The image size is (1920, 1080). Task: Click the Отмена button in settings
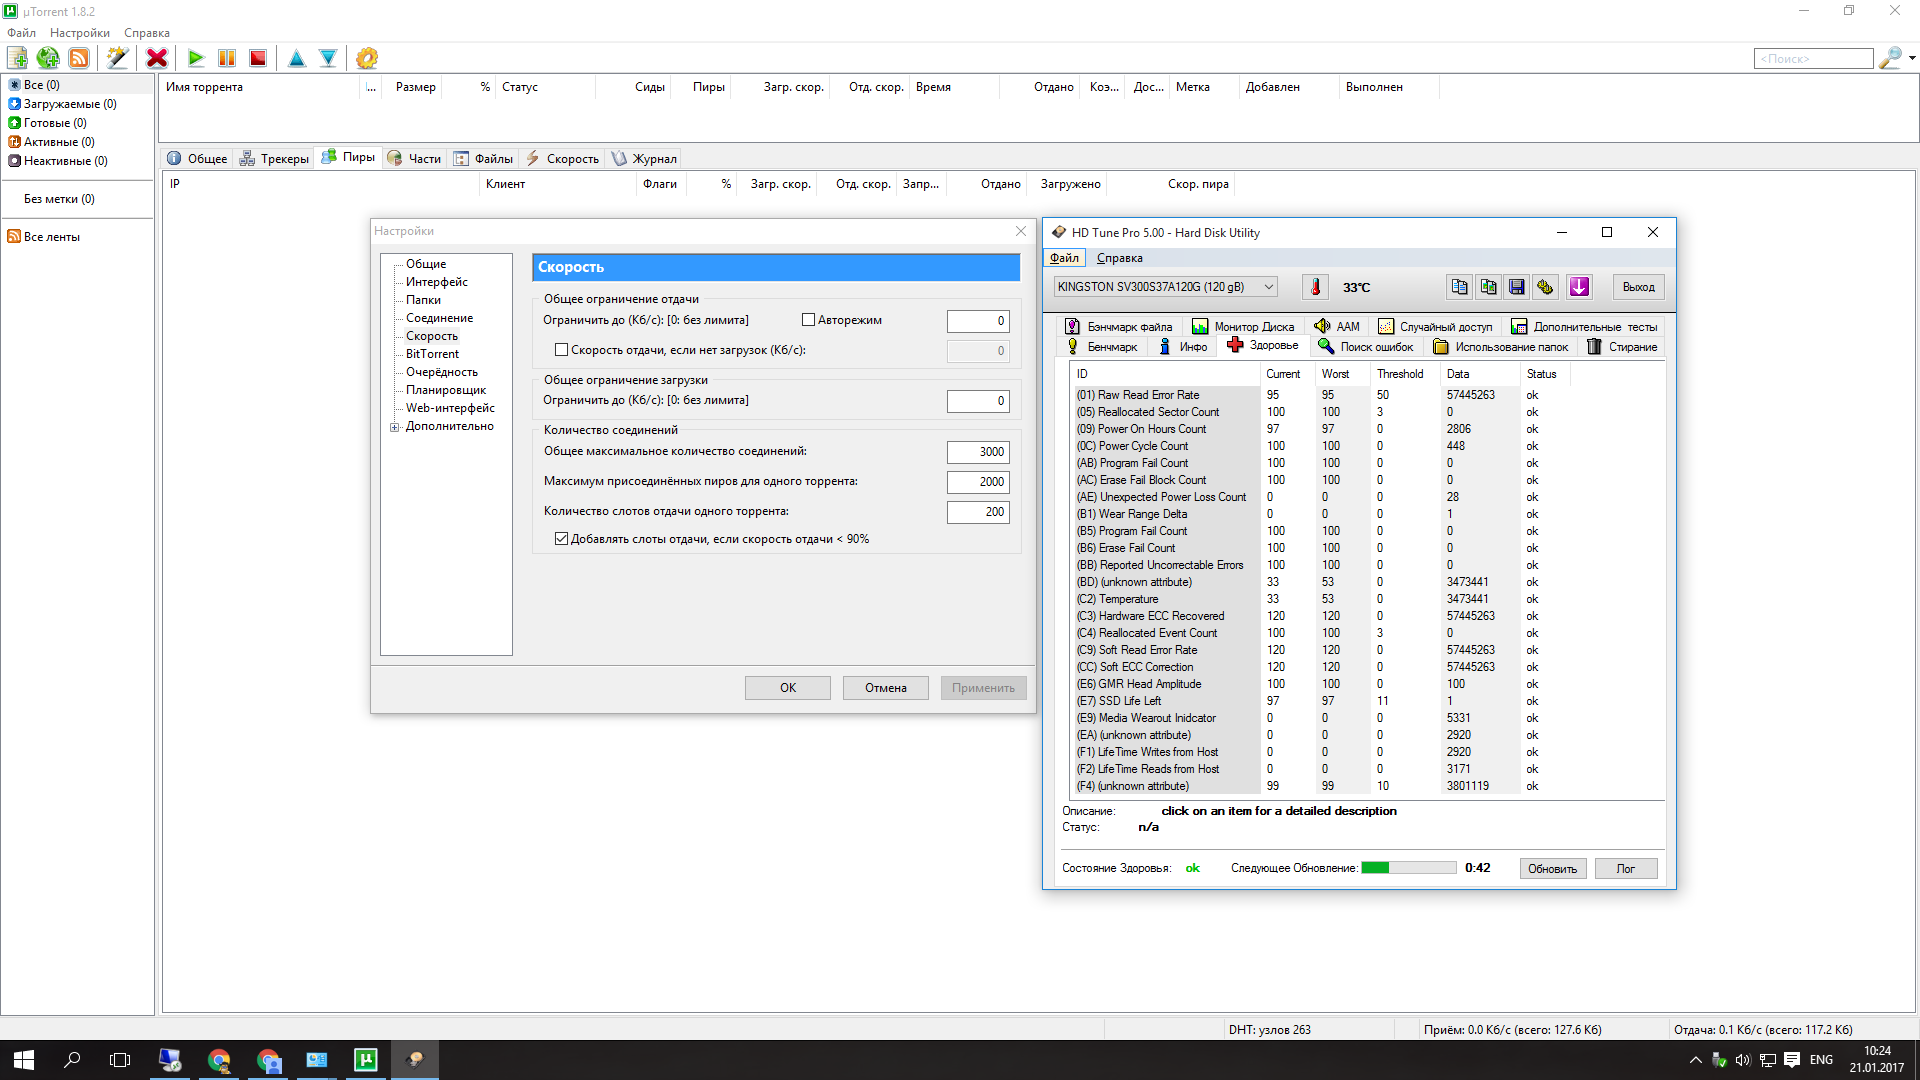point(885,688)
